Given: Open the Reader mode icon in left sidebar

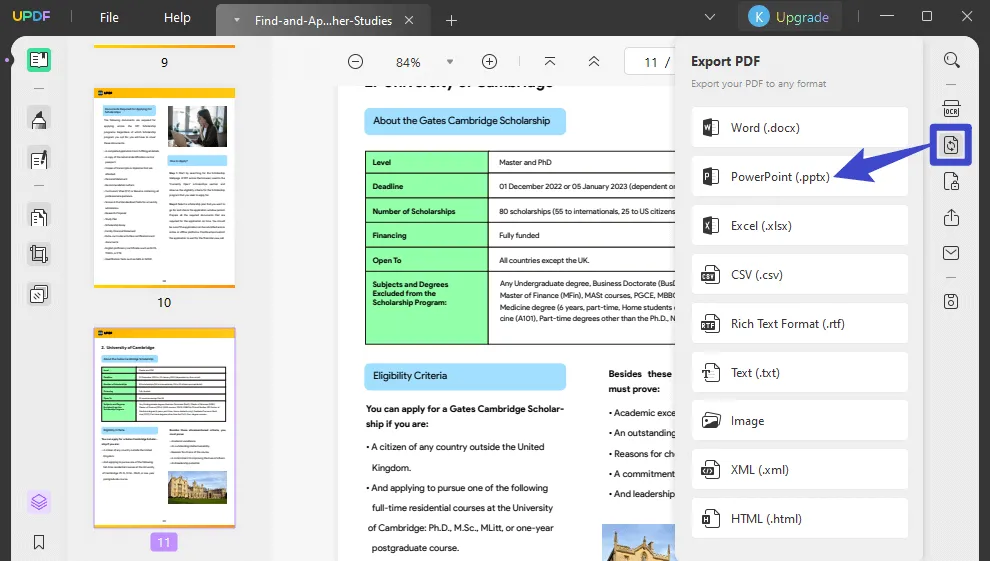Looking at the screenshot, I should click(x=39, y=61).
